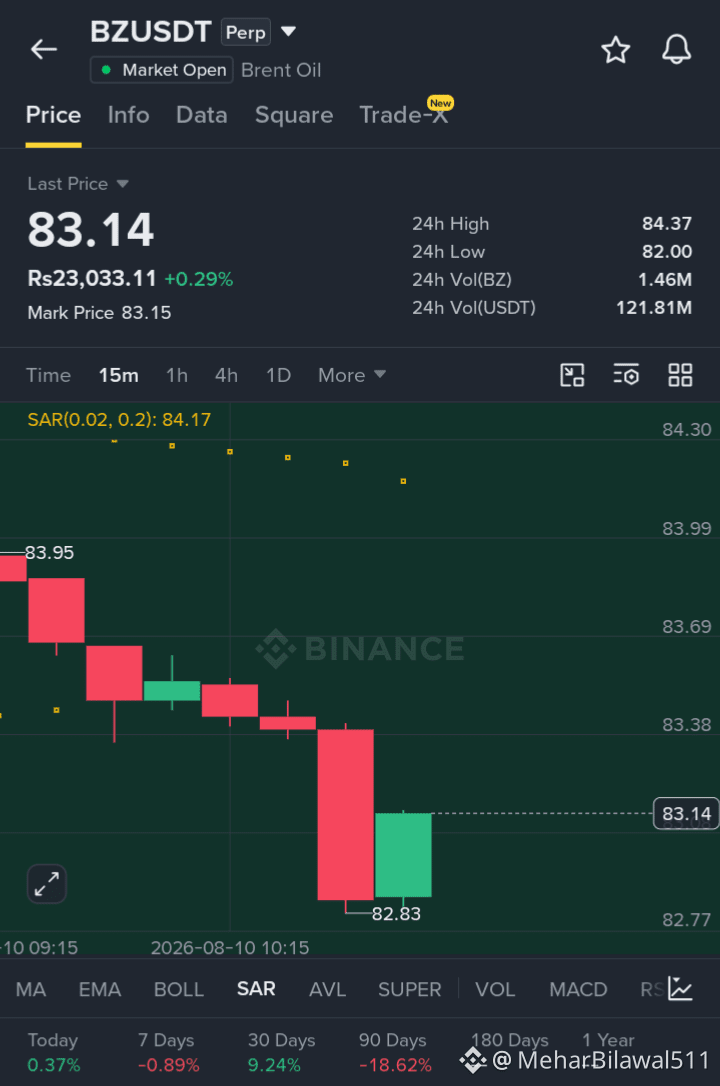The width and height of the screenshot is (720, 1086).
Task: Tap the 24h Vol(BZ) value 1.46M
Action: point(665,279)
